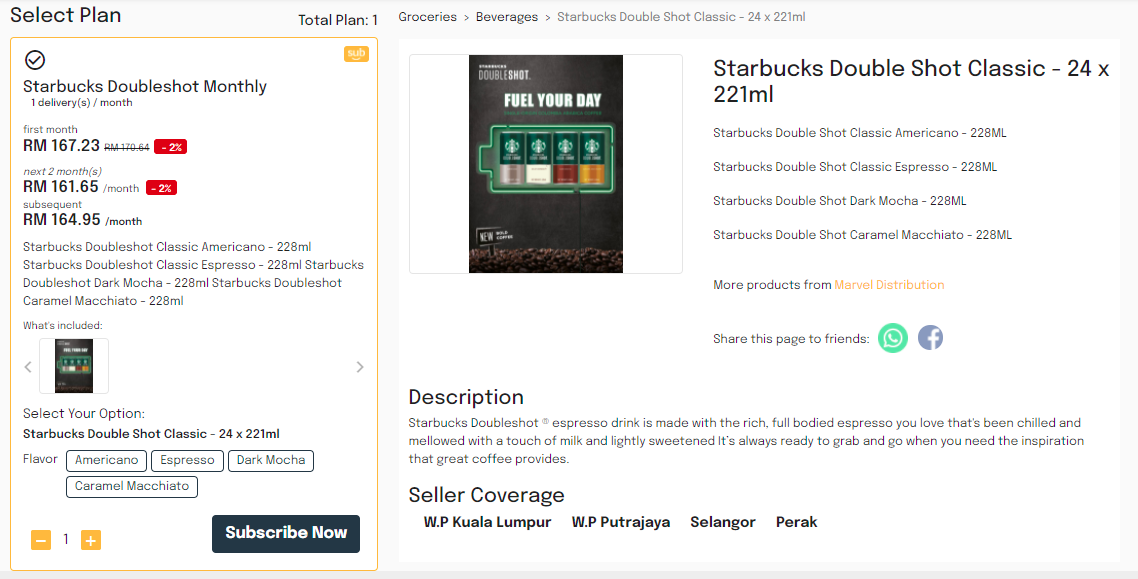Screen dimensions: 1138x579
Task: Click the Select Plan heading
Action: click(65, 15)
